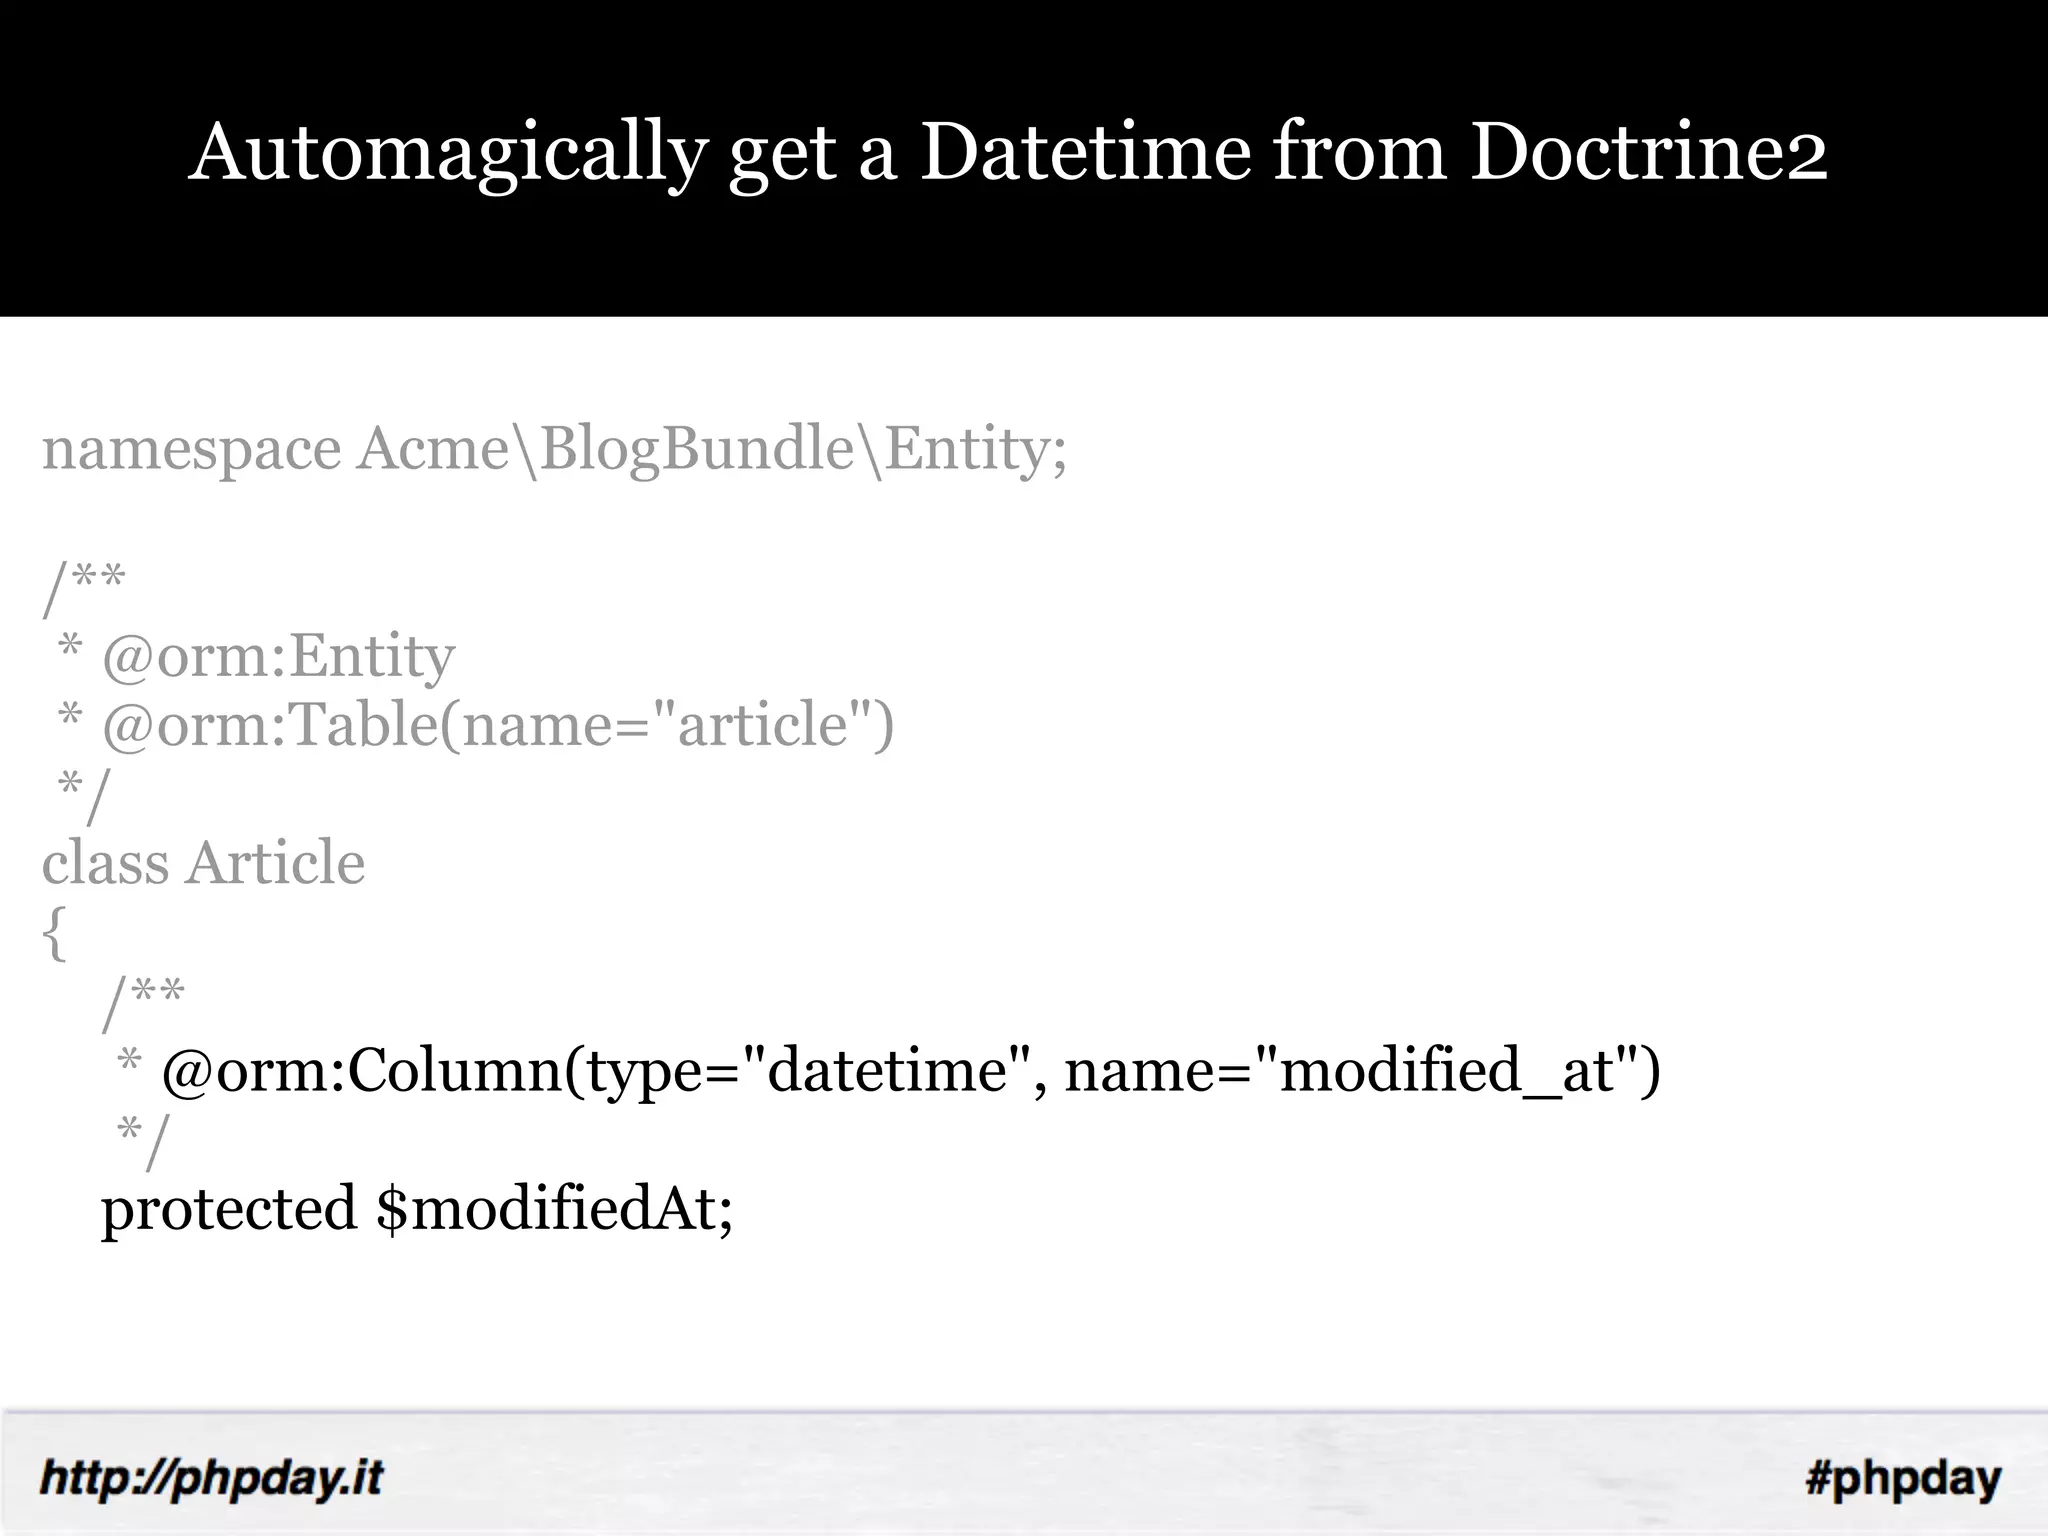Click the #phpday hashtag in the footer
2048x1536 pixels.
(1903, 1479)
